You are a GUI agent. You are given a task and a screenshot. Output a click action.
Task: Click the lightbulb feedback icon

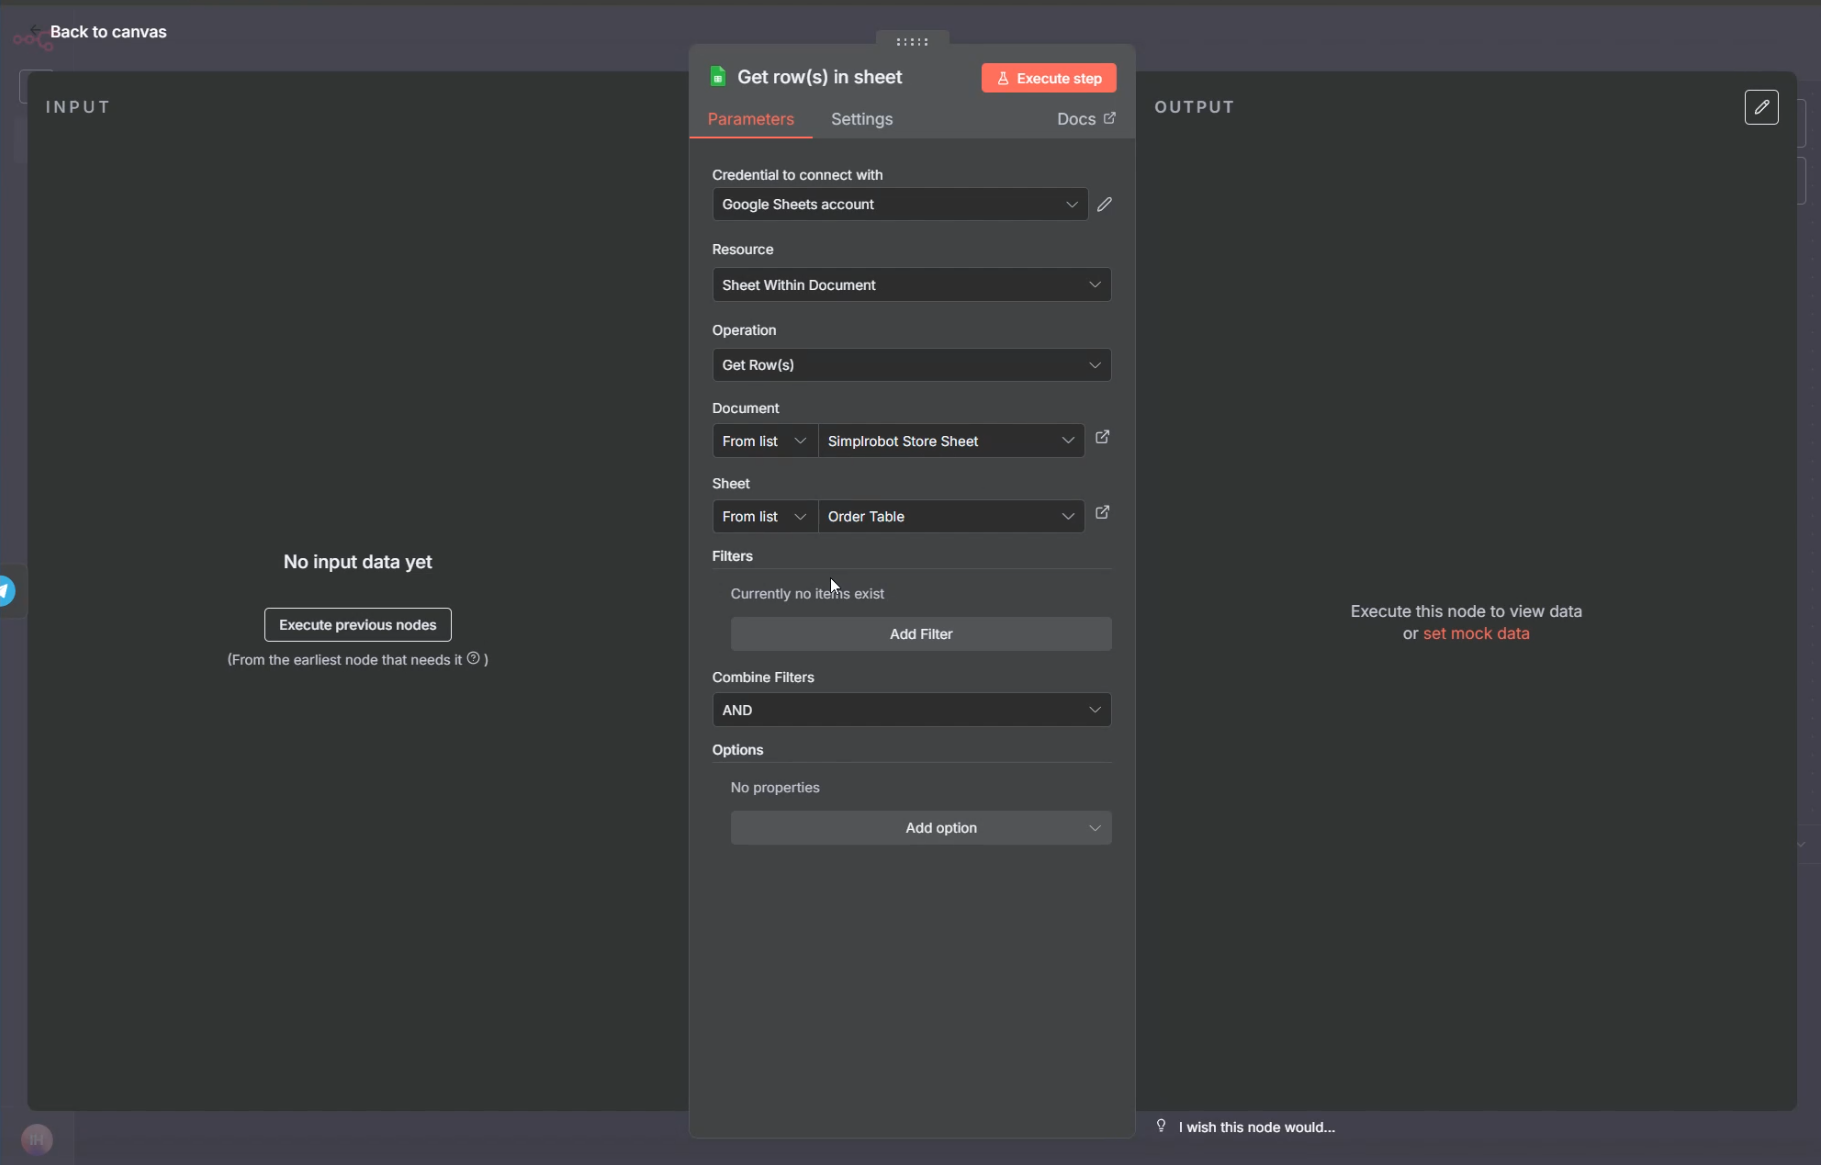[1161, 1126]
